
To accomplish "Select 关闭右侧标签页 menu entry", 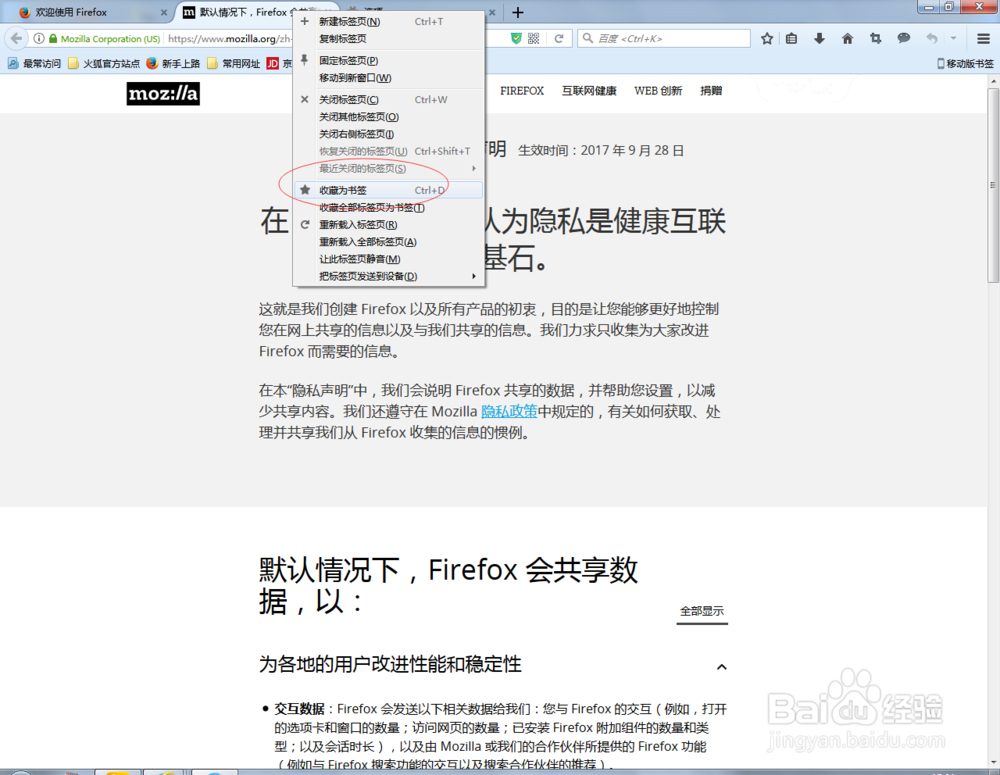I will pyautogui.click(x=388, y=134).
